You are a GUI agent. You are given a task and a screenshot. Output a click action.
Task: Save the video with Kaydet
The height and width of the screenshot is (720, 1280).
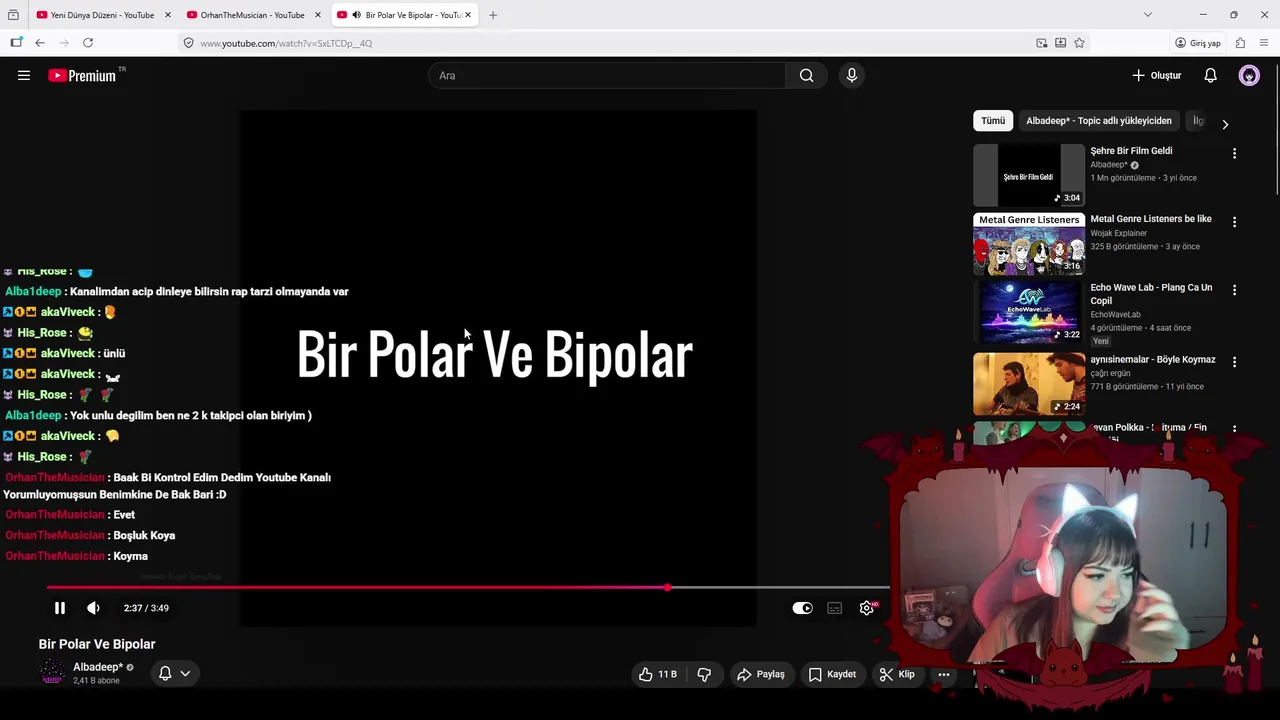click(x=832, y=674)
